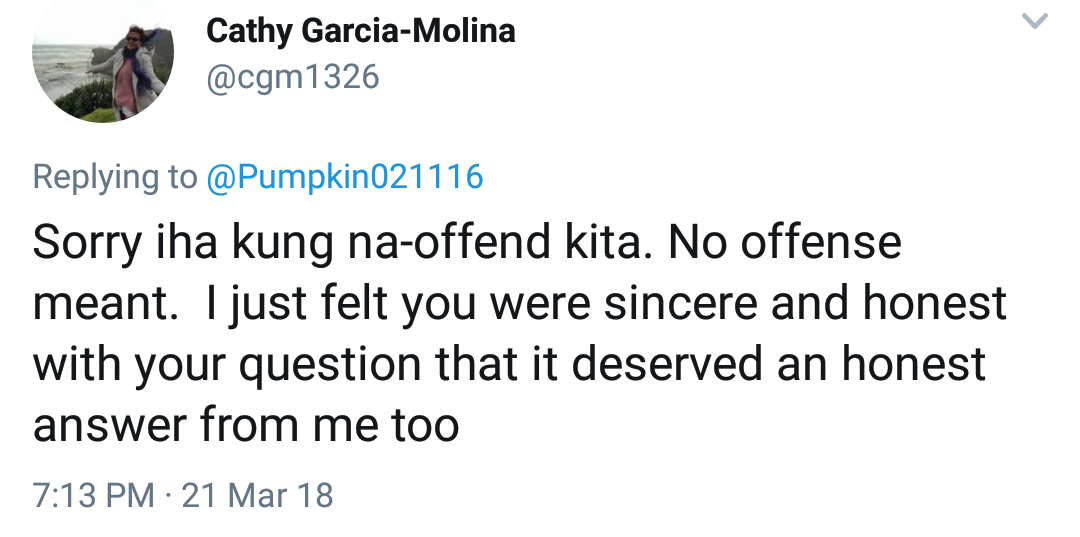Click the "answer from me too" line

pyautogui.click(x=246, y=425)
